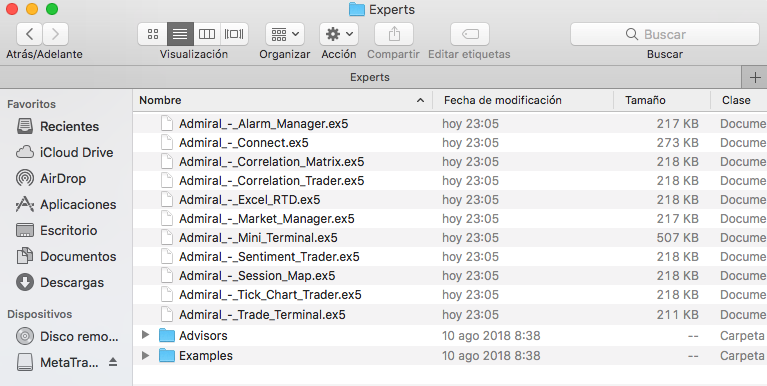Select the Examples folder icon
The image size is (767, 386).
[x=167, y=355]
